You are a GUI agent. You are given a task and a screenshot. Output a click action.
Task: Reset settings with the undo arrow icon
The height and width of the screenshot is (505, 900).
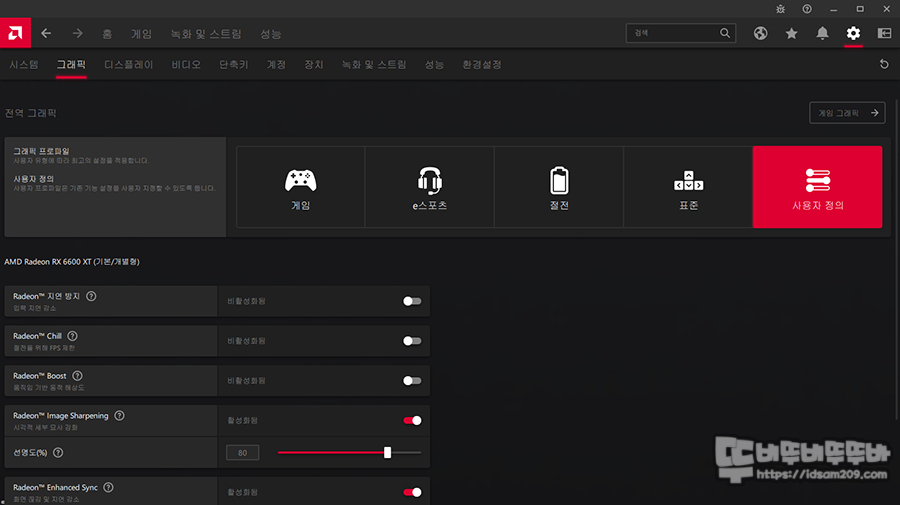click(x=884, y=64)
